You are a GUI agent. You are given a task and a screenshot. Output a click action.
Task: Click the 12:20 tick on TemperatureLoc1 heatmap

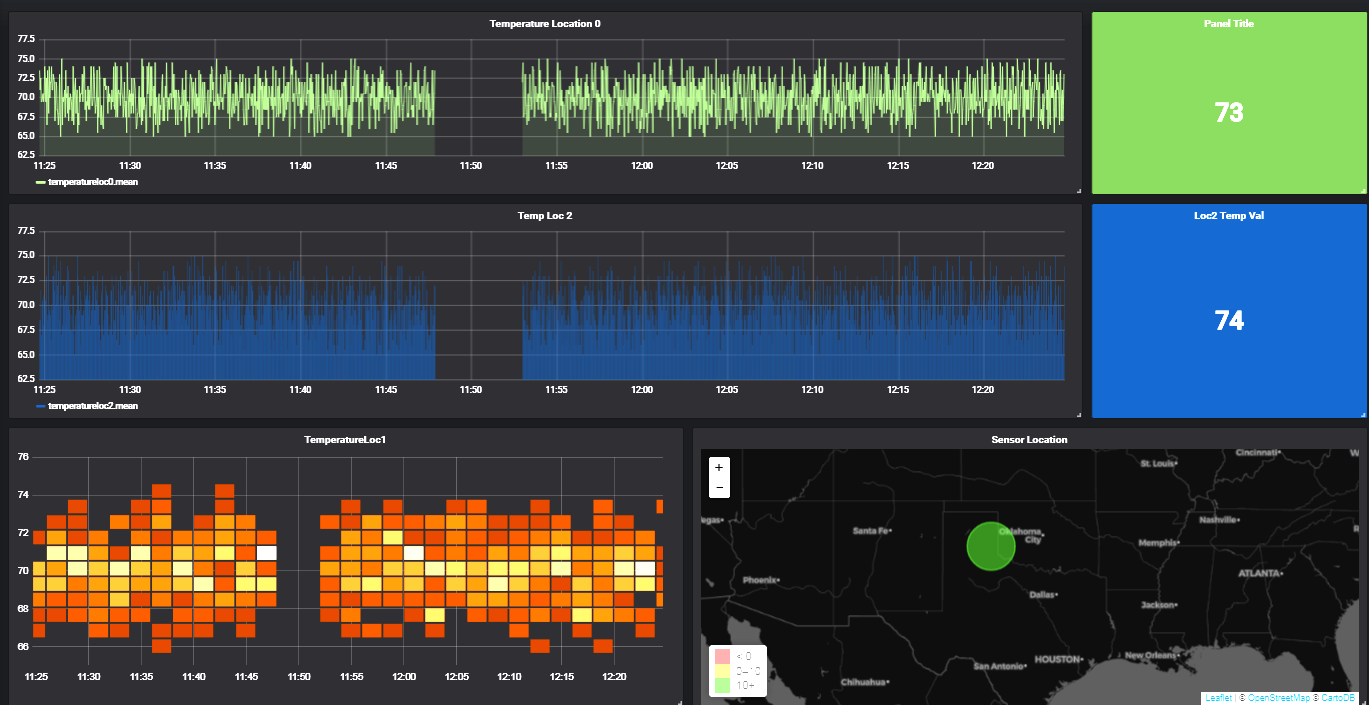[614, 677]
